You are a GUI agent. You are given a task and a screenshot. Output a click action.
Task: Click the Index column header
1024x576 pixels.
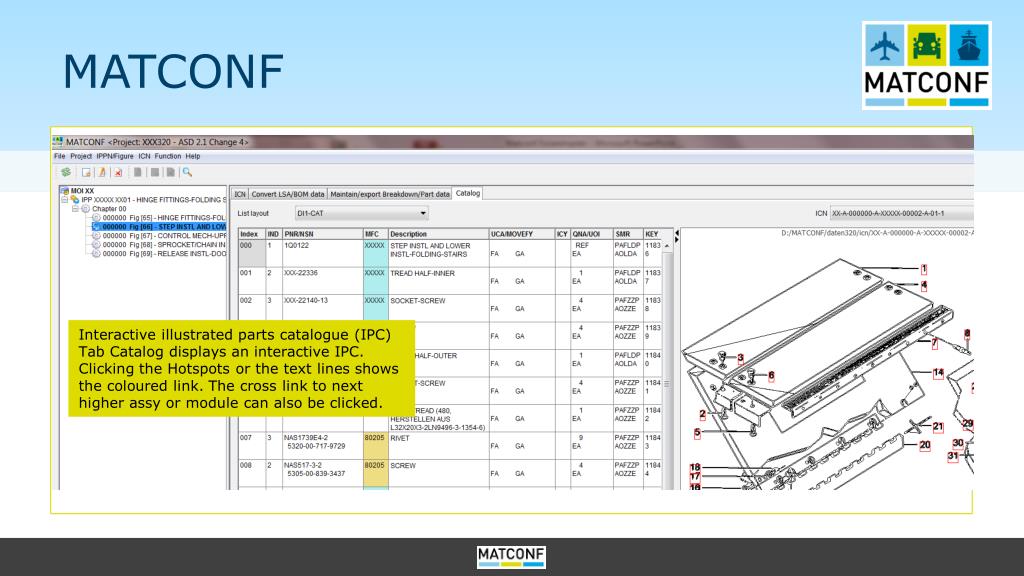251,234
